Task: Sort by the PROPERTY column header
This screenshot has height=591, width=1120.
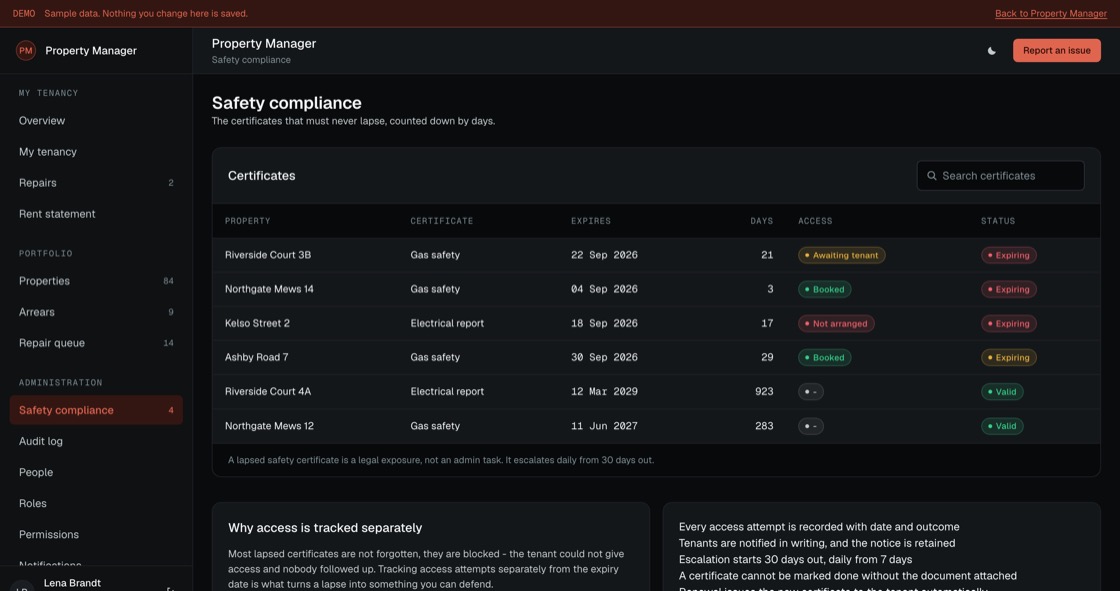Action: (247, 221)
